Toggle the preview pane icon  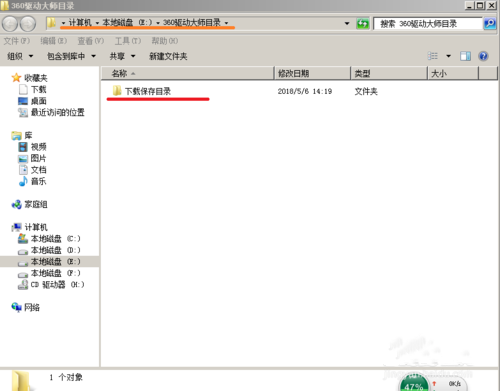coord(465,56)
